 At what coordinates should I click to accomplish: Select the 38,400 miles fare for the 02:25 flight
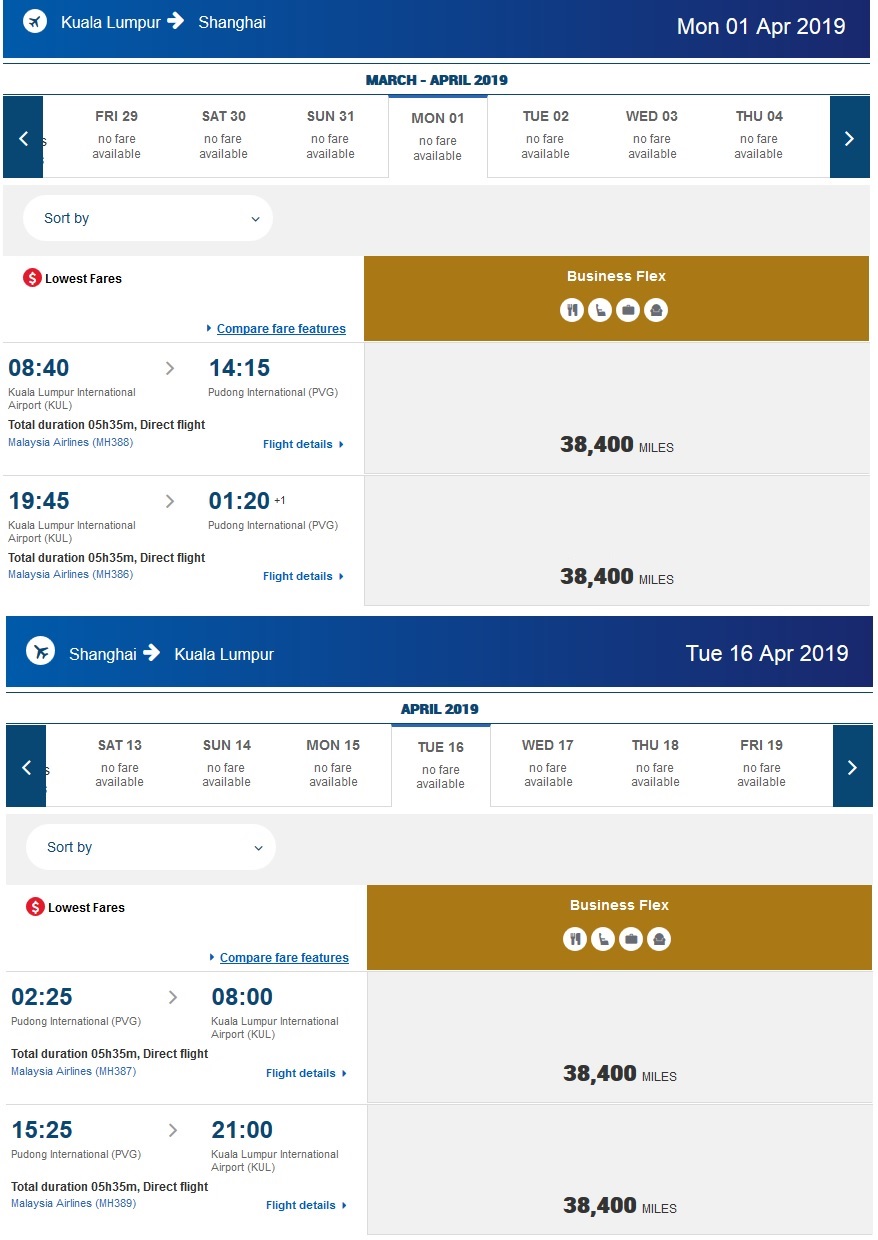(x=619, y=1074)
